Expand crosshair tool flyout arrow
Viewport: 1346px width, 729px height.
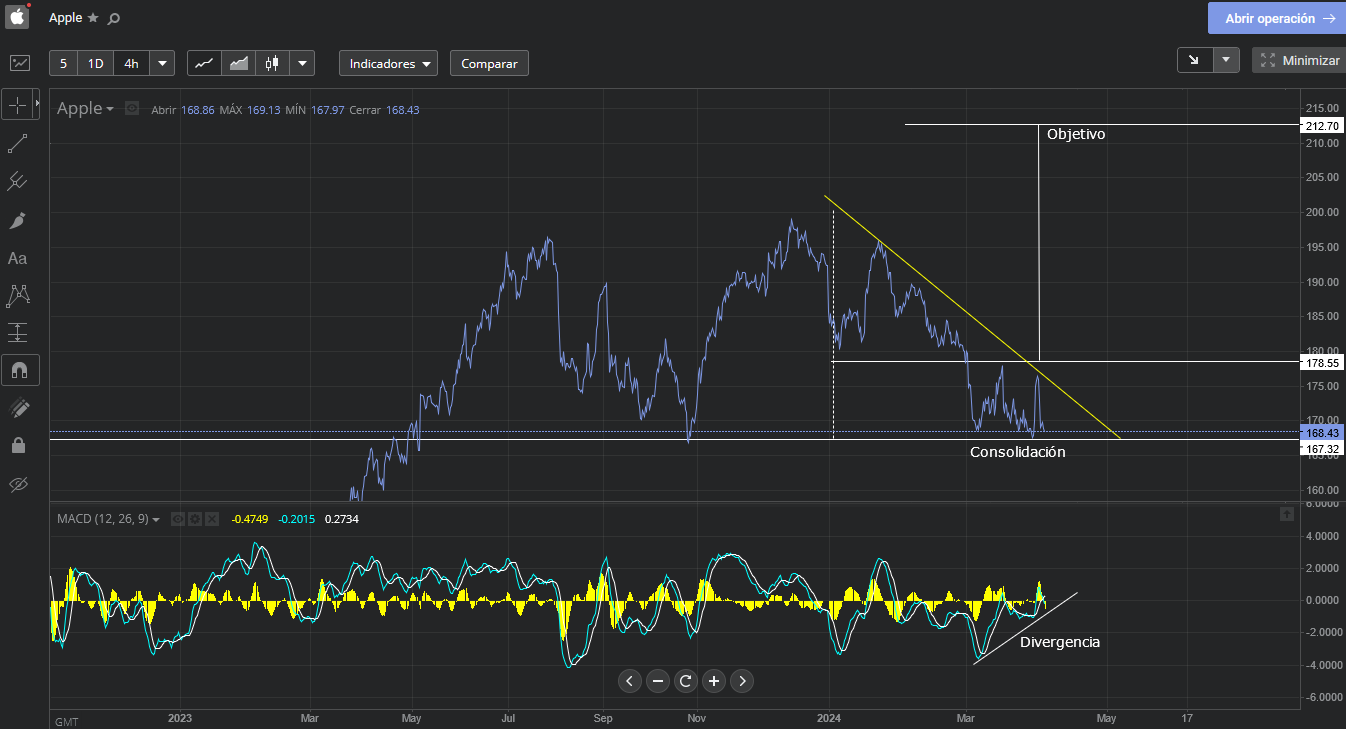click(37, 104)
